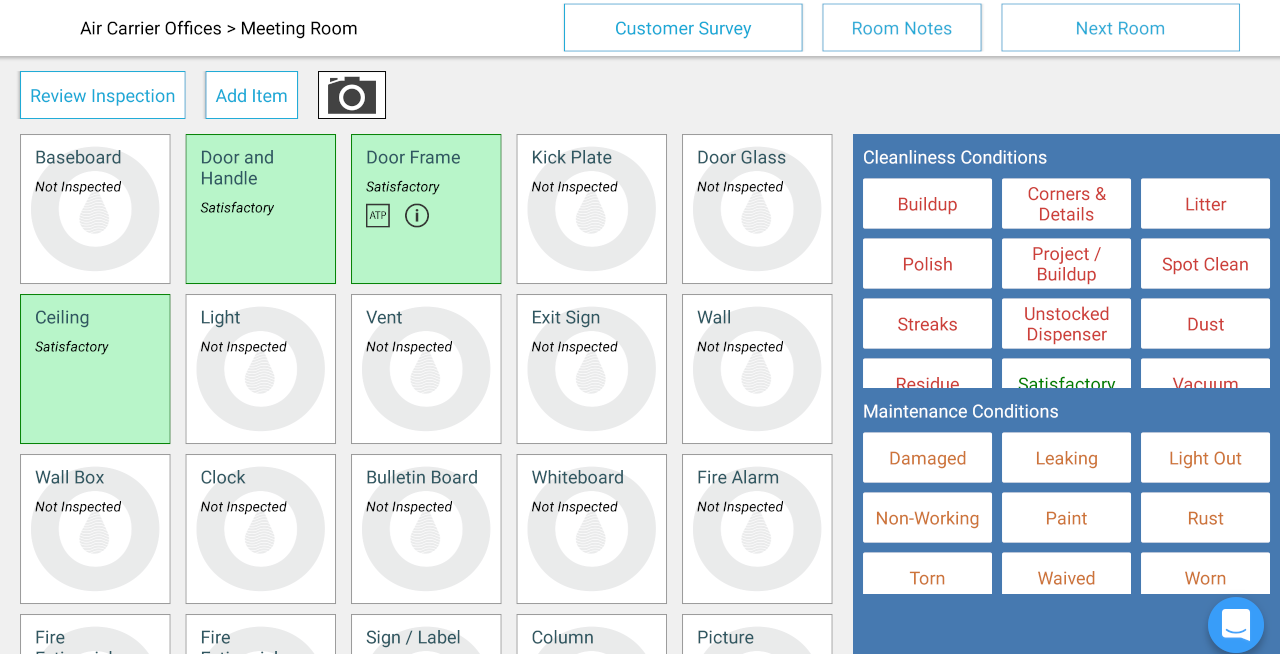Select the Unstocked Dispenser condition

point(1066,324)
